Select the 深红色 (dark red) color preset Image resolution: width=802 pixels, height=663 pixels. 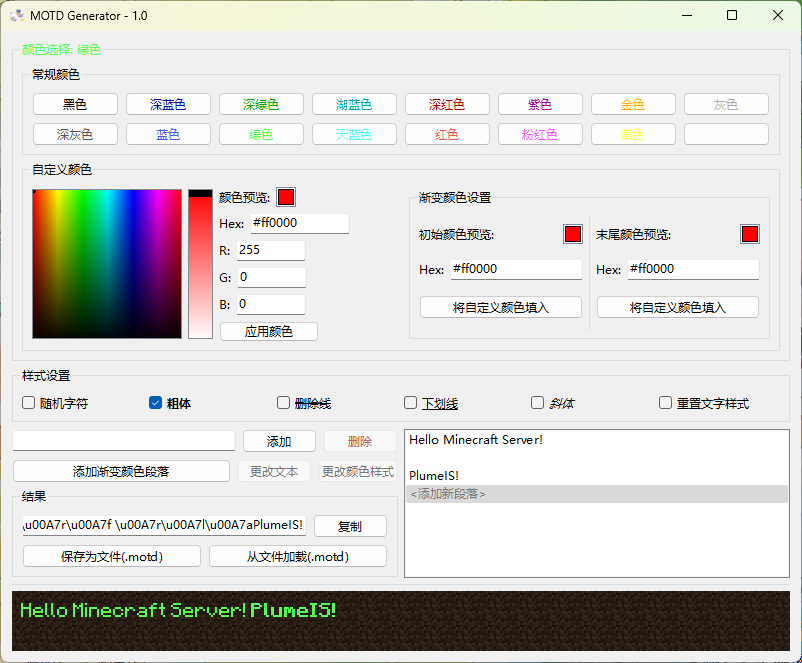[447, 103]
